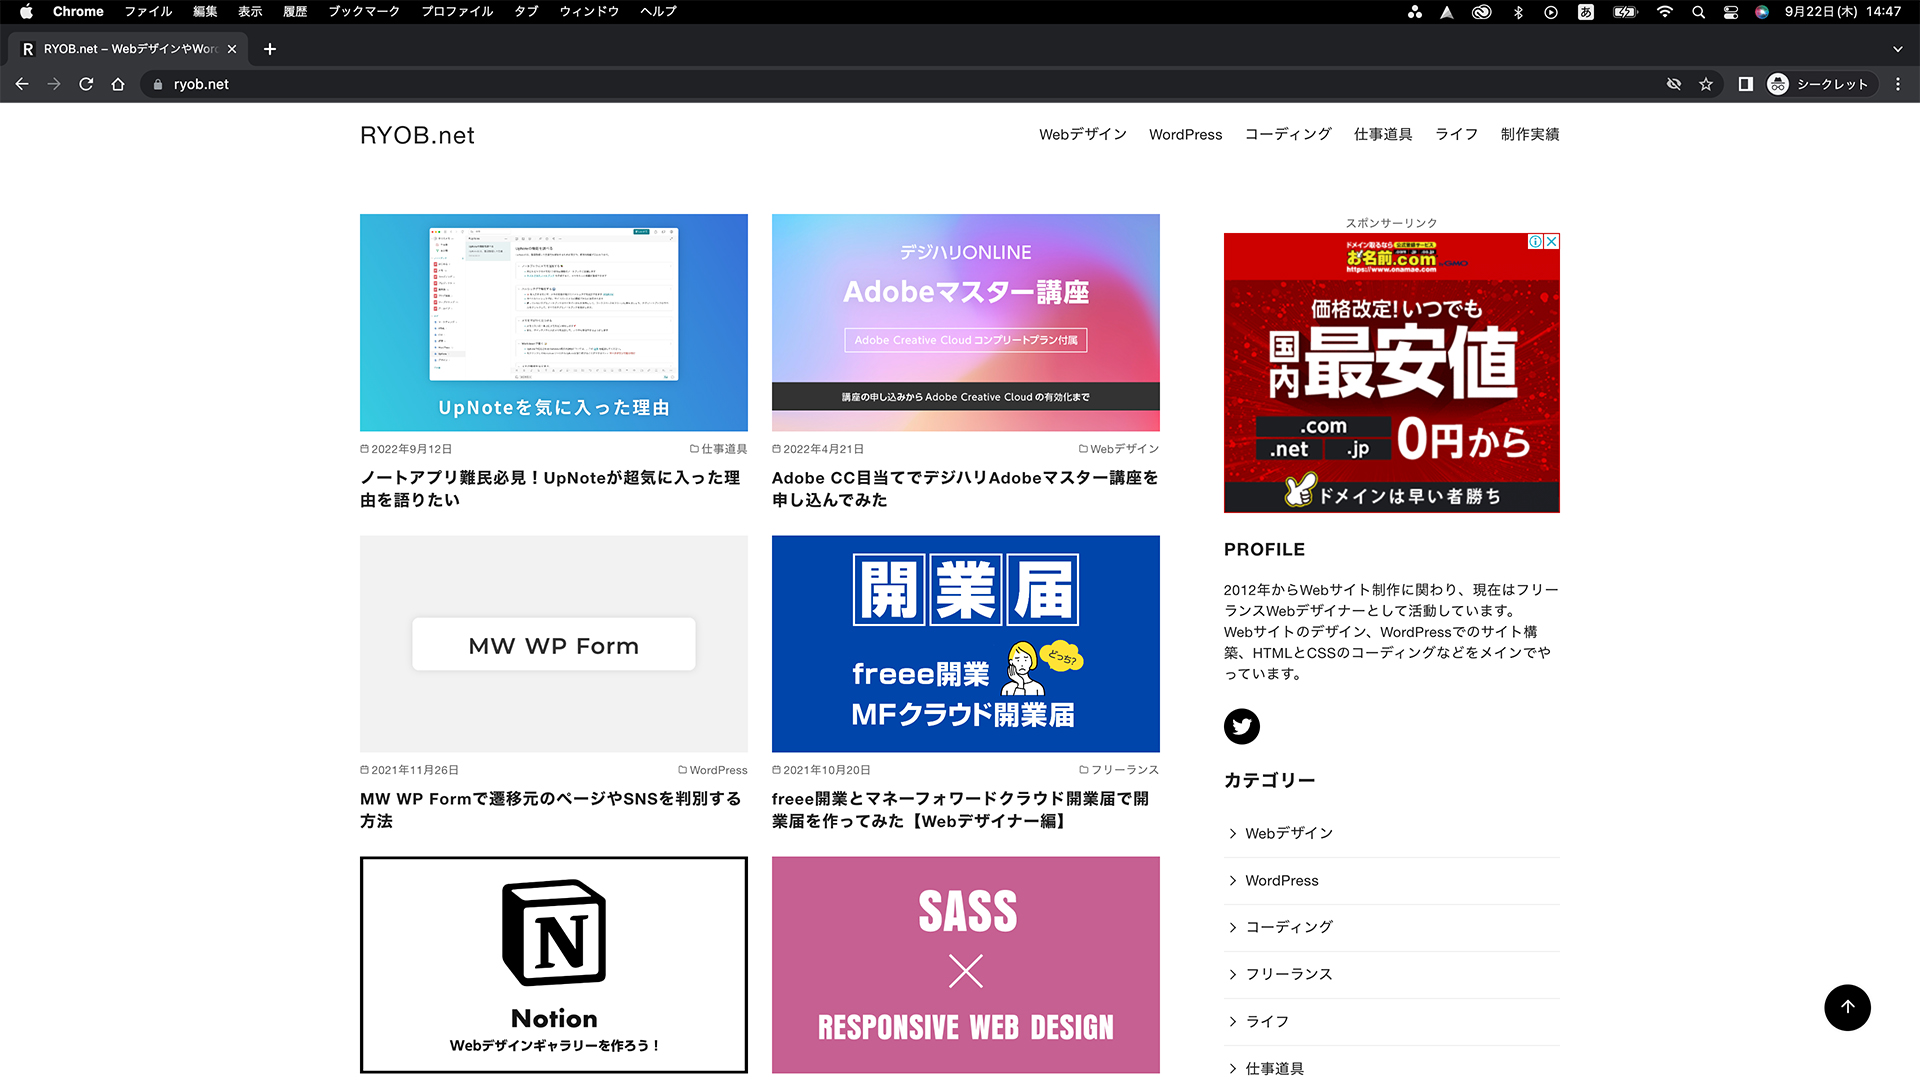Expand the Webデザイン category chevron

[1231, 832]
